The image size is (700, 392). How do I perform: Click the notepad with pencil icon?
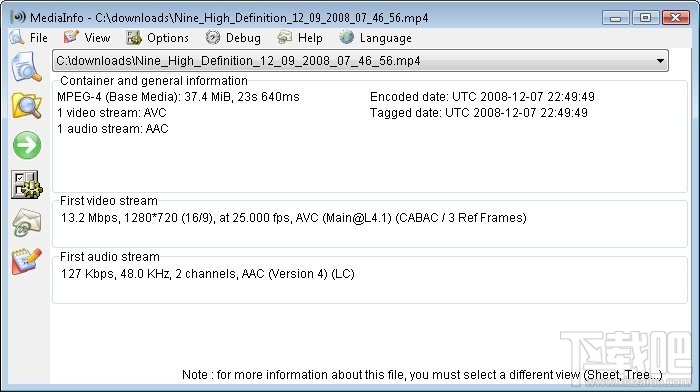pyautogui.click(x=26, y=261)
